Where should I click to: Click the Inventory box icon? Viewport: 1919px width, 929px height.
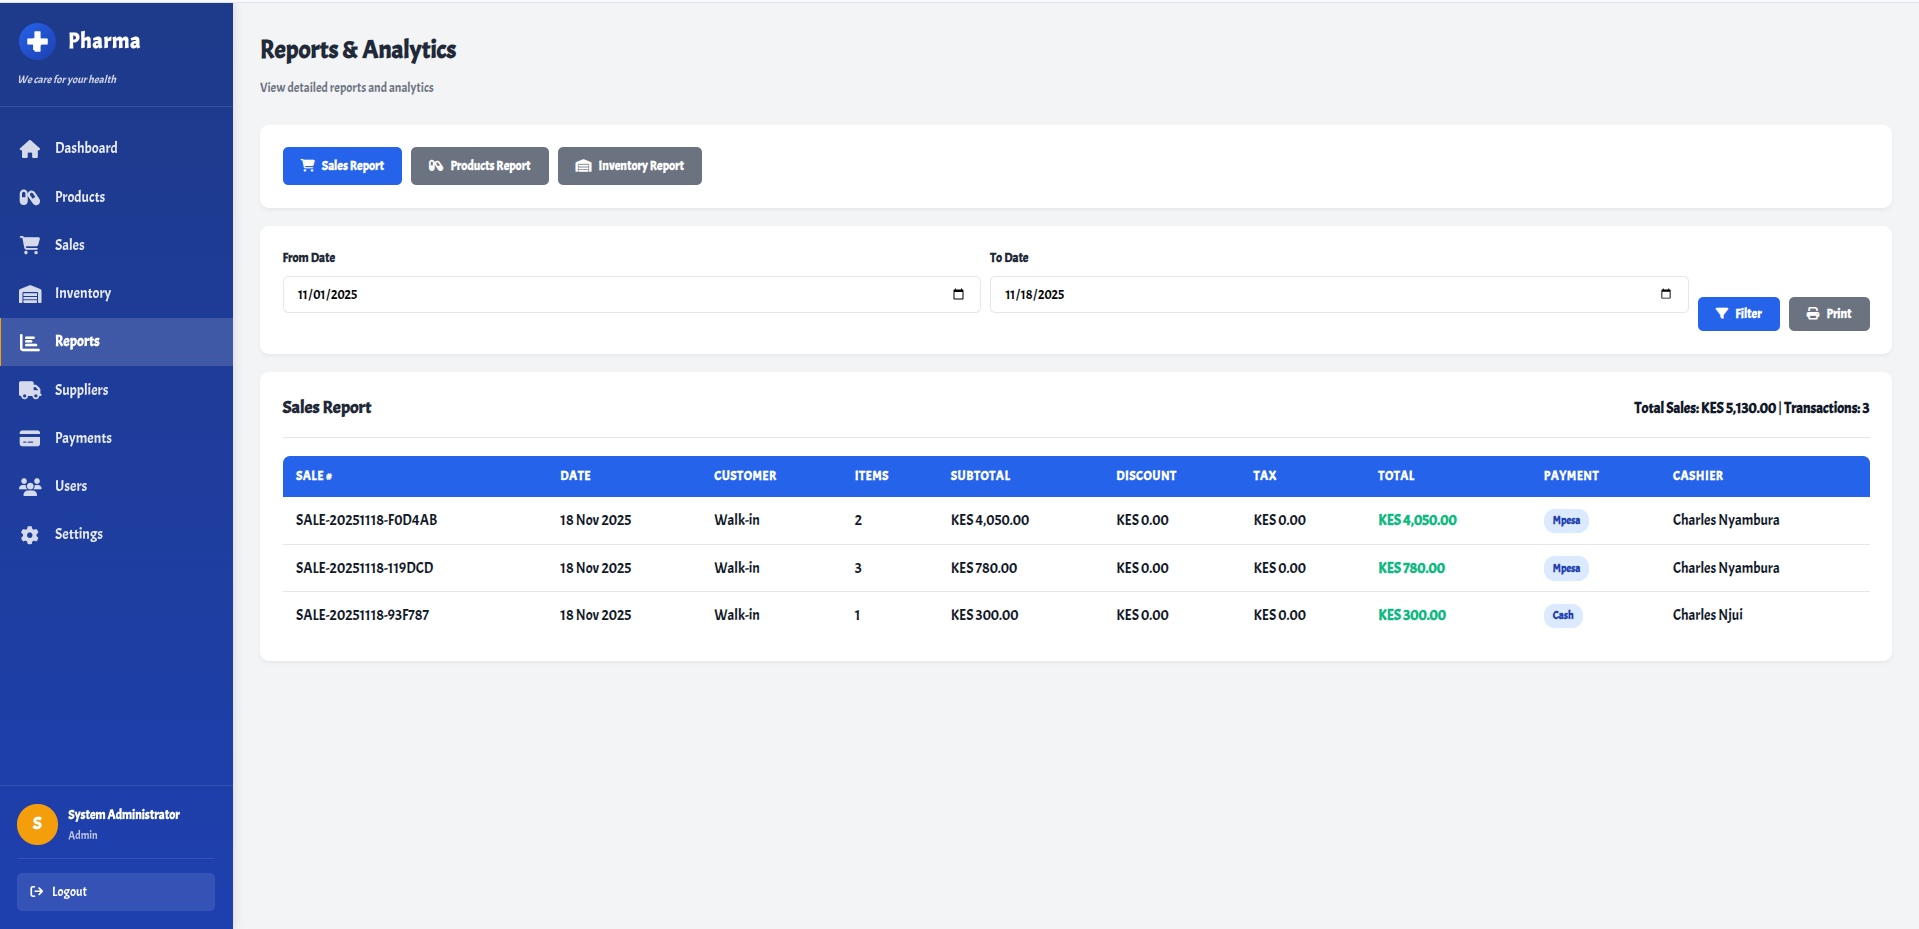tap(30, 293)
